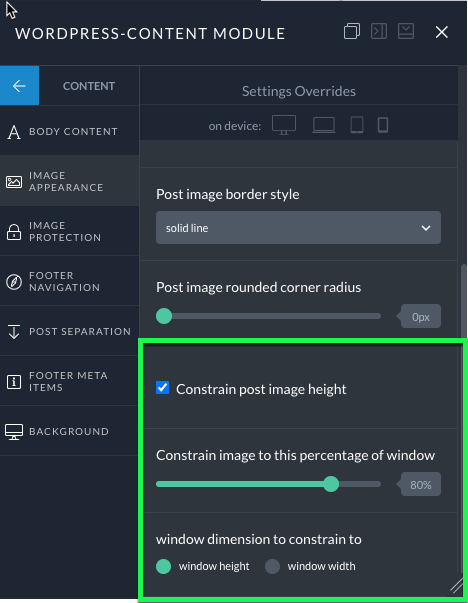Image resolution: width=468 pixels, height=603 pixels.
Task: Click the duplicate-window icon in header
Action: (351, 31)
